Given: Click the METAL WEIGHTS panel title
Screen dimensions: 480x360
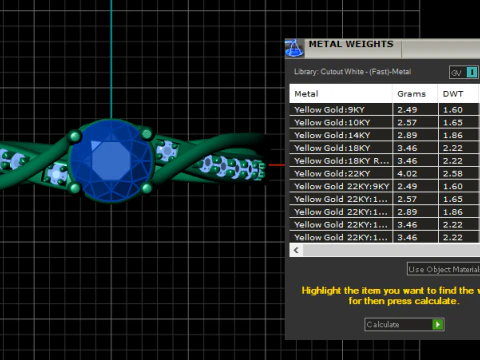Looking at the screenshot, I should (x=351, y=44).
